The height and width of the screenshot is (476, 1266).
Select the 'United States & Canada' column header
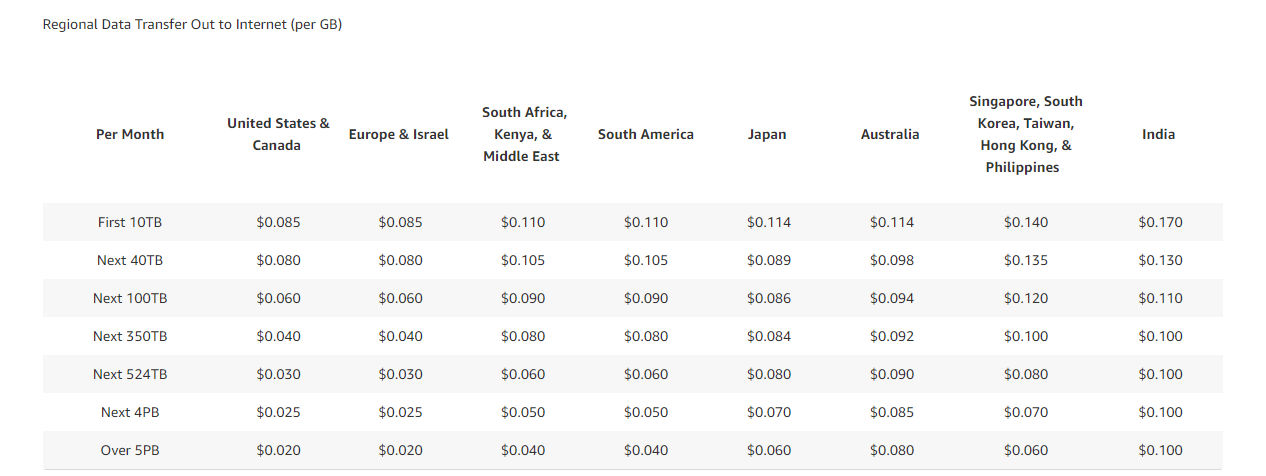(x=278, y=134)
